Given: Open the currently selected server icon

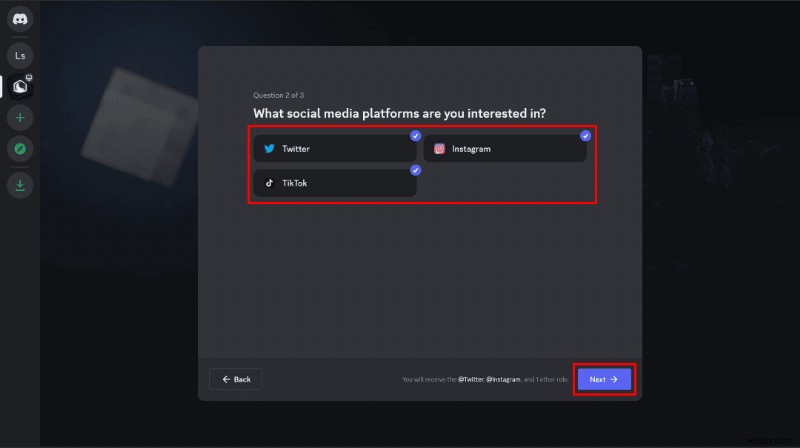Looking at the screenshot, I should (20, 87).
